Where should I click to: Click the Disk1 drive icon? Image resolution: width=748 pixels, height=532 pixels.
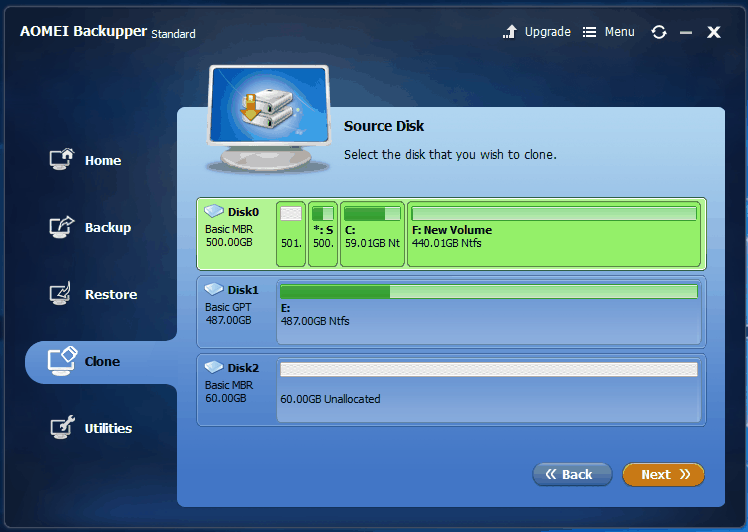coord(214,289)
